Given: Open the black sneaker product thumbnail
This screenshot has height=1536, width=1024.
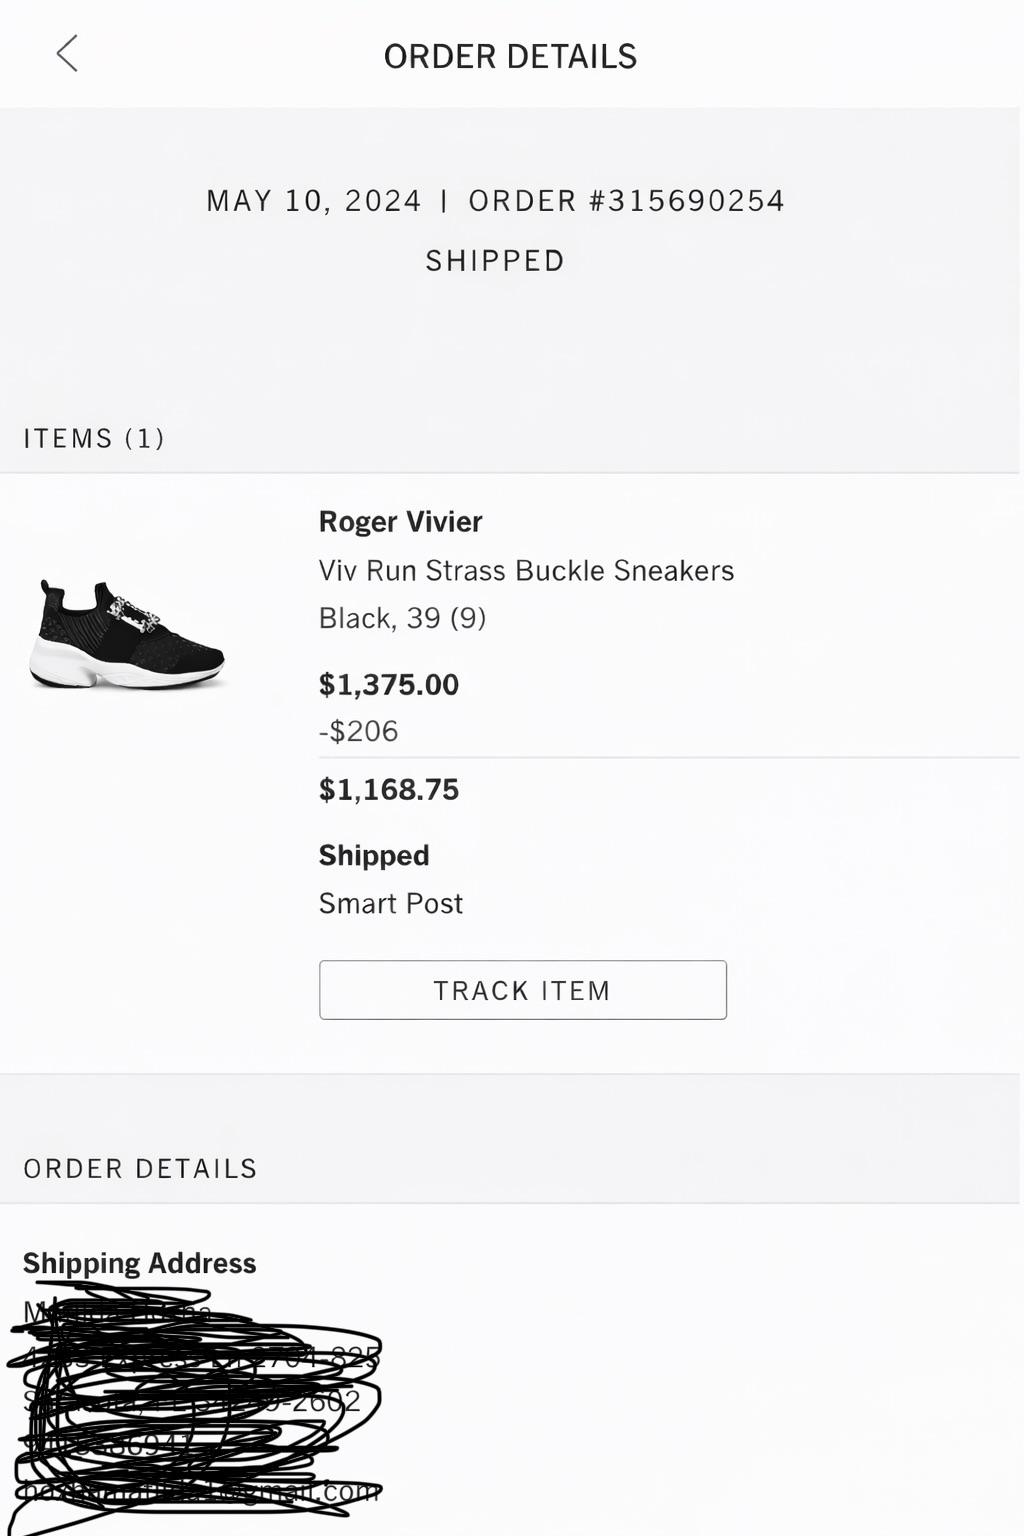Looking at the screenshot, I should [x=128, y=635].
